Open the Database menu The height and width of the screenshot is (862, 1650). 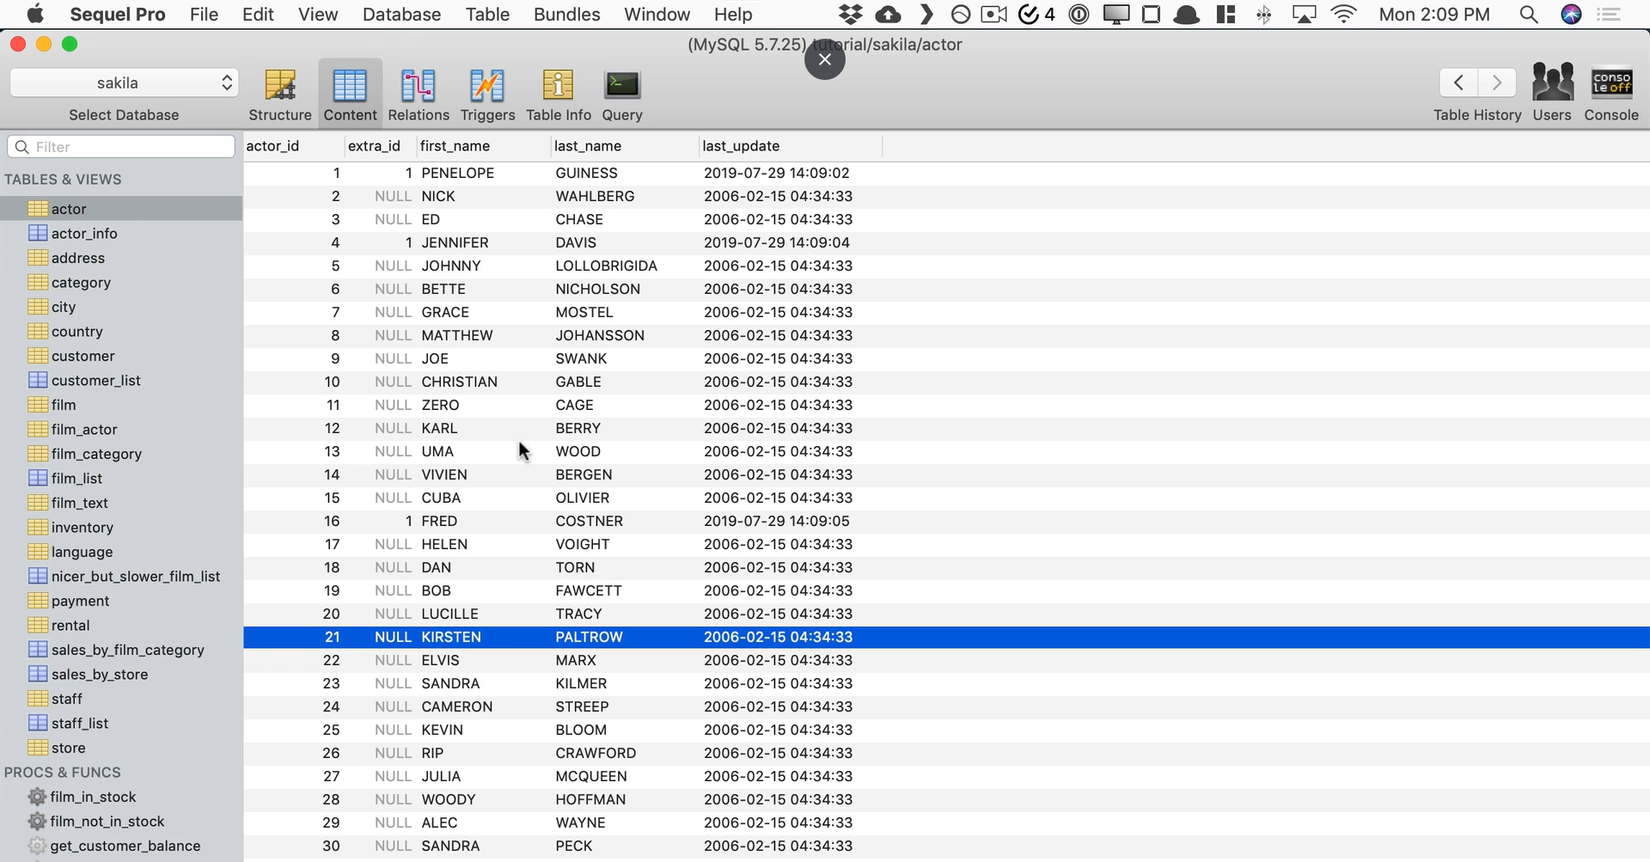(x=401, y=14)
